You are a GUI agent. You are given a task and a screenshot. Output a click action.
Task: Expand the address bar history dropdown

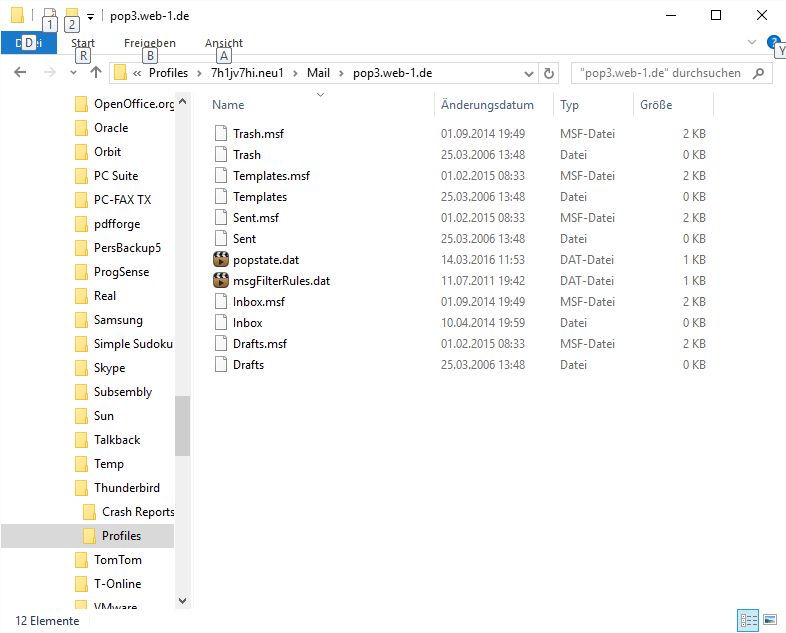coord(528,73)
